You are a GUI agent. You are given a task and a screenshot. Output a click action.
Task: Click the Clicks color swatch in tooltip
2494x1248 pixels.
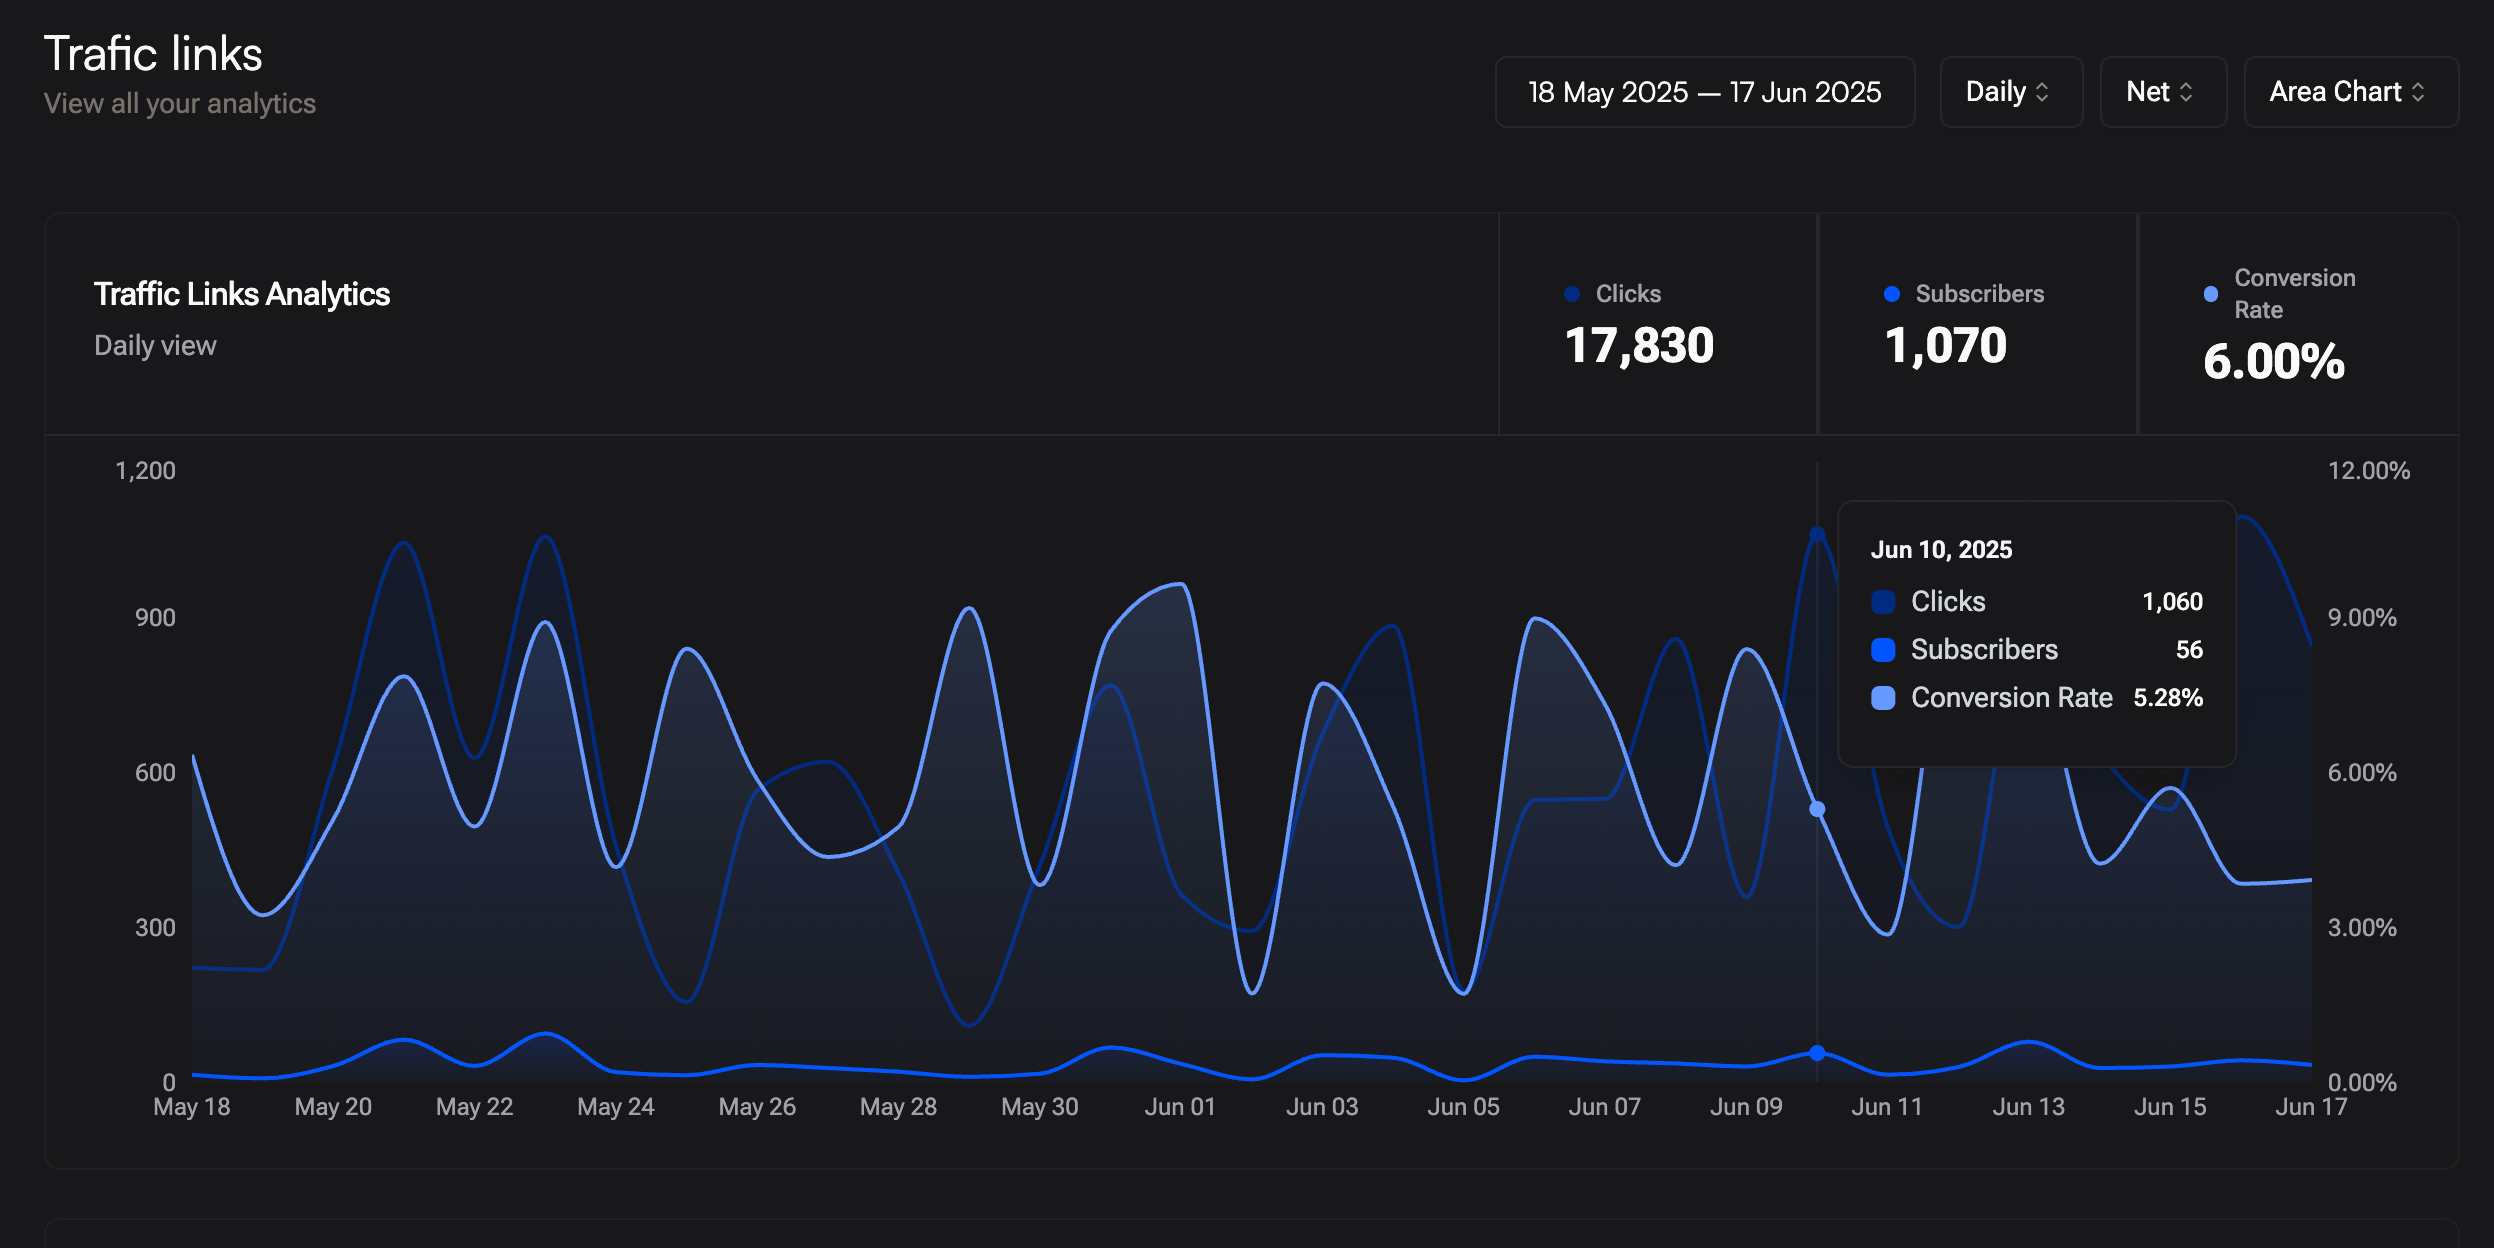pyautogui.click(x=1883, y=602)
